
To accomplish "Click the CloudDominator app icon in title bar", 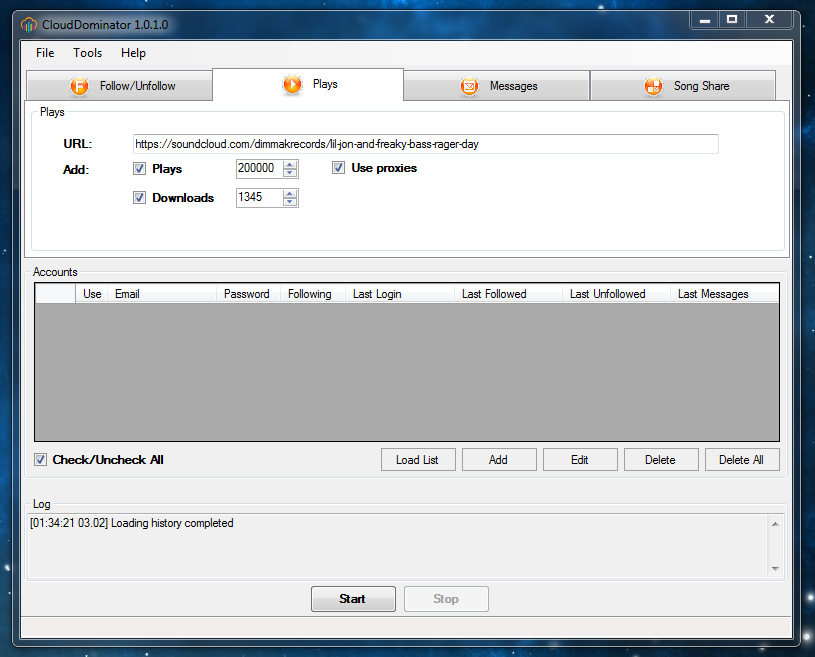I will [29, 24].
